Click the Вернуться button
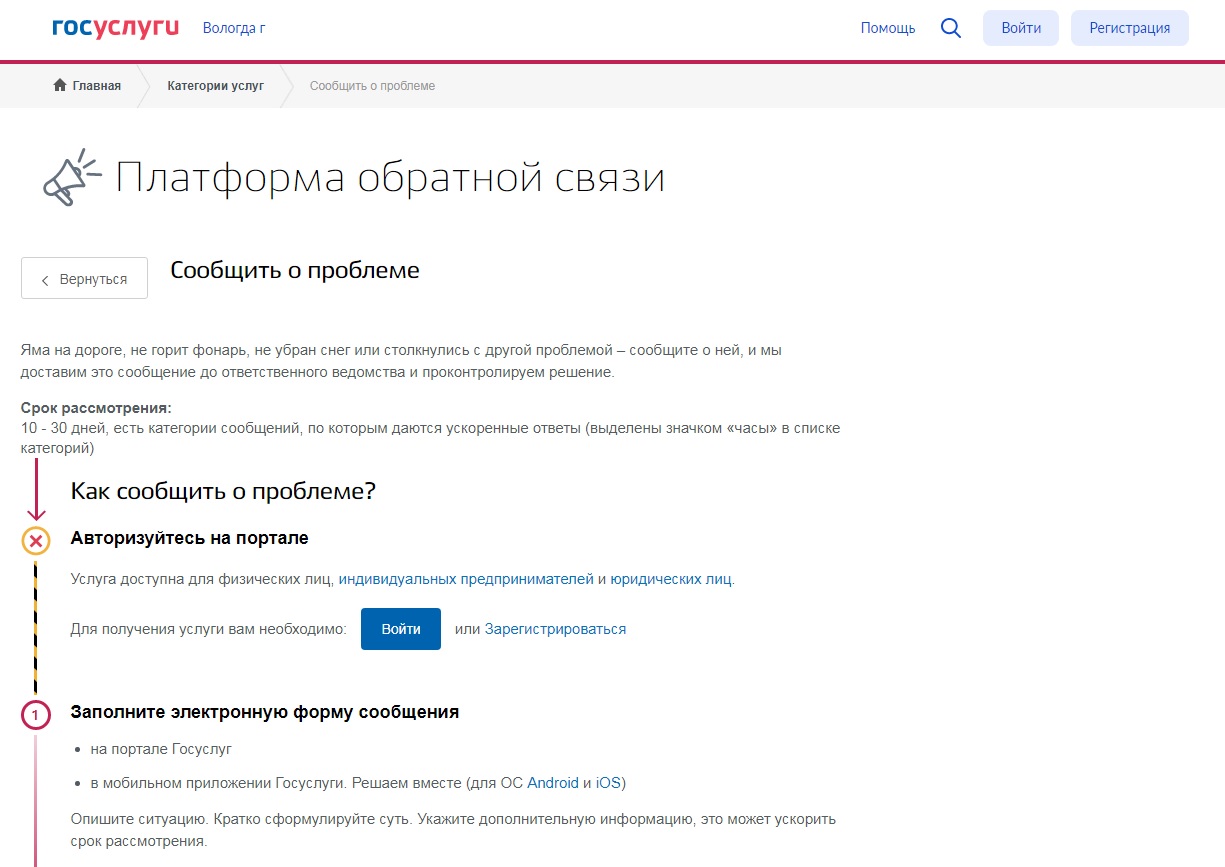1225x867 pixels. pos(84,278)
